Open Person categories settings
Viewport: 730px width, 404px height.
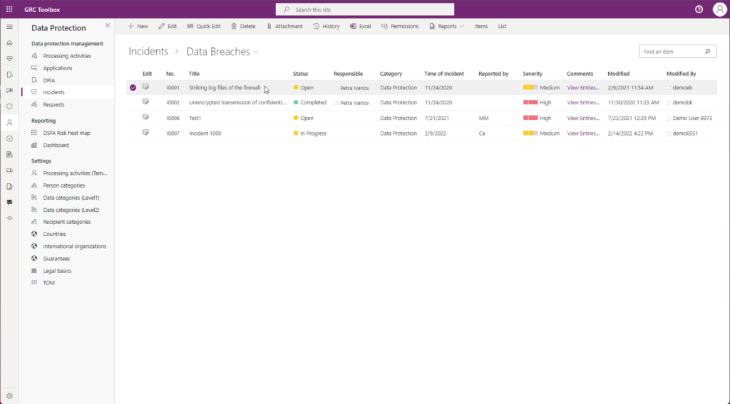64,185
